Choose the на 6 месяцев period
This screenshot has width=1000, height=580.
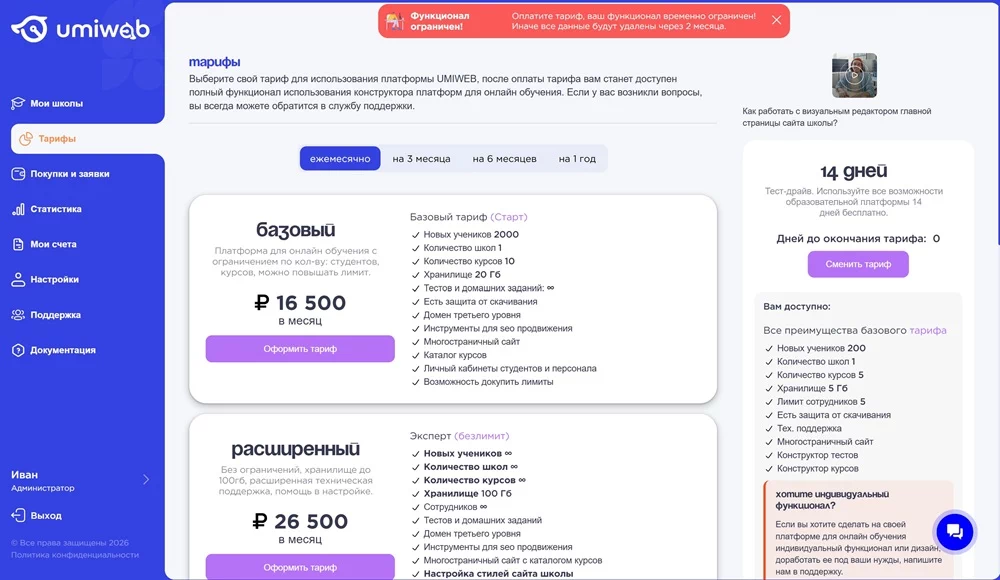pyautogui.click(x=504, y=159)
